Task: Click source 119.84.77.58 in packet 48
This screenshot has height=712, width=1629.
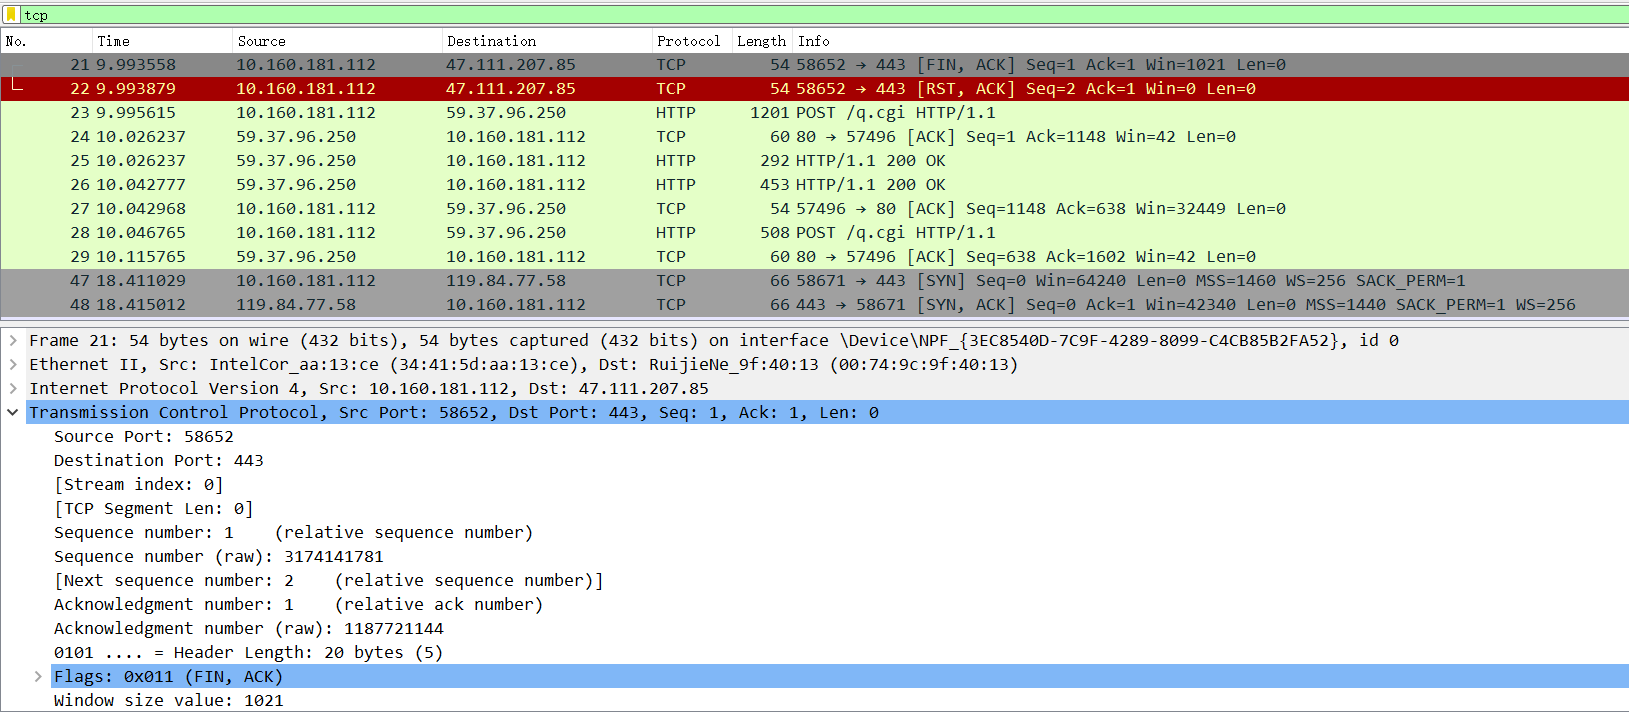Action: 296,304
